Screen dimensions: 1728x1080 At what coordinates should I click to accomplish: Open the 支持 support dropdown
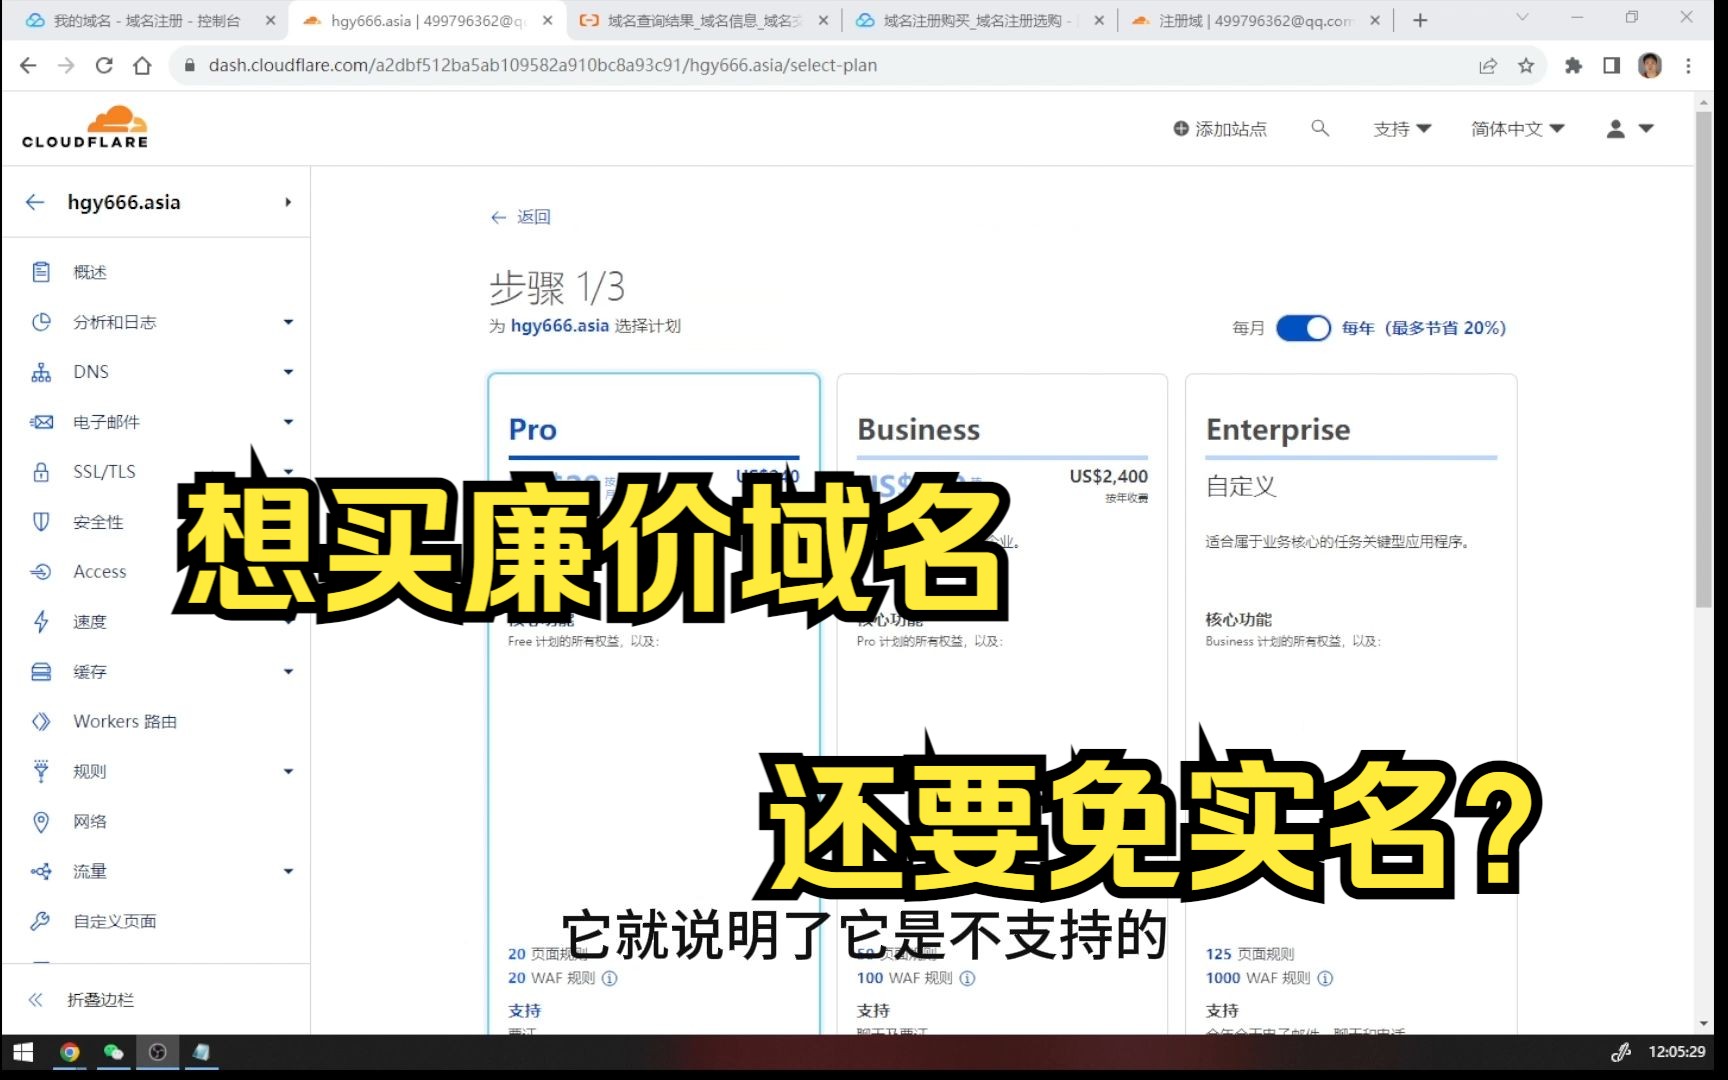(1402, 128)
